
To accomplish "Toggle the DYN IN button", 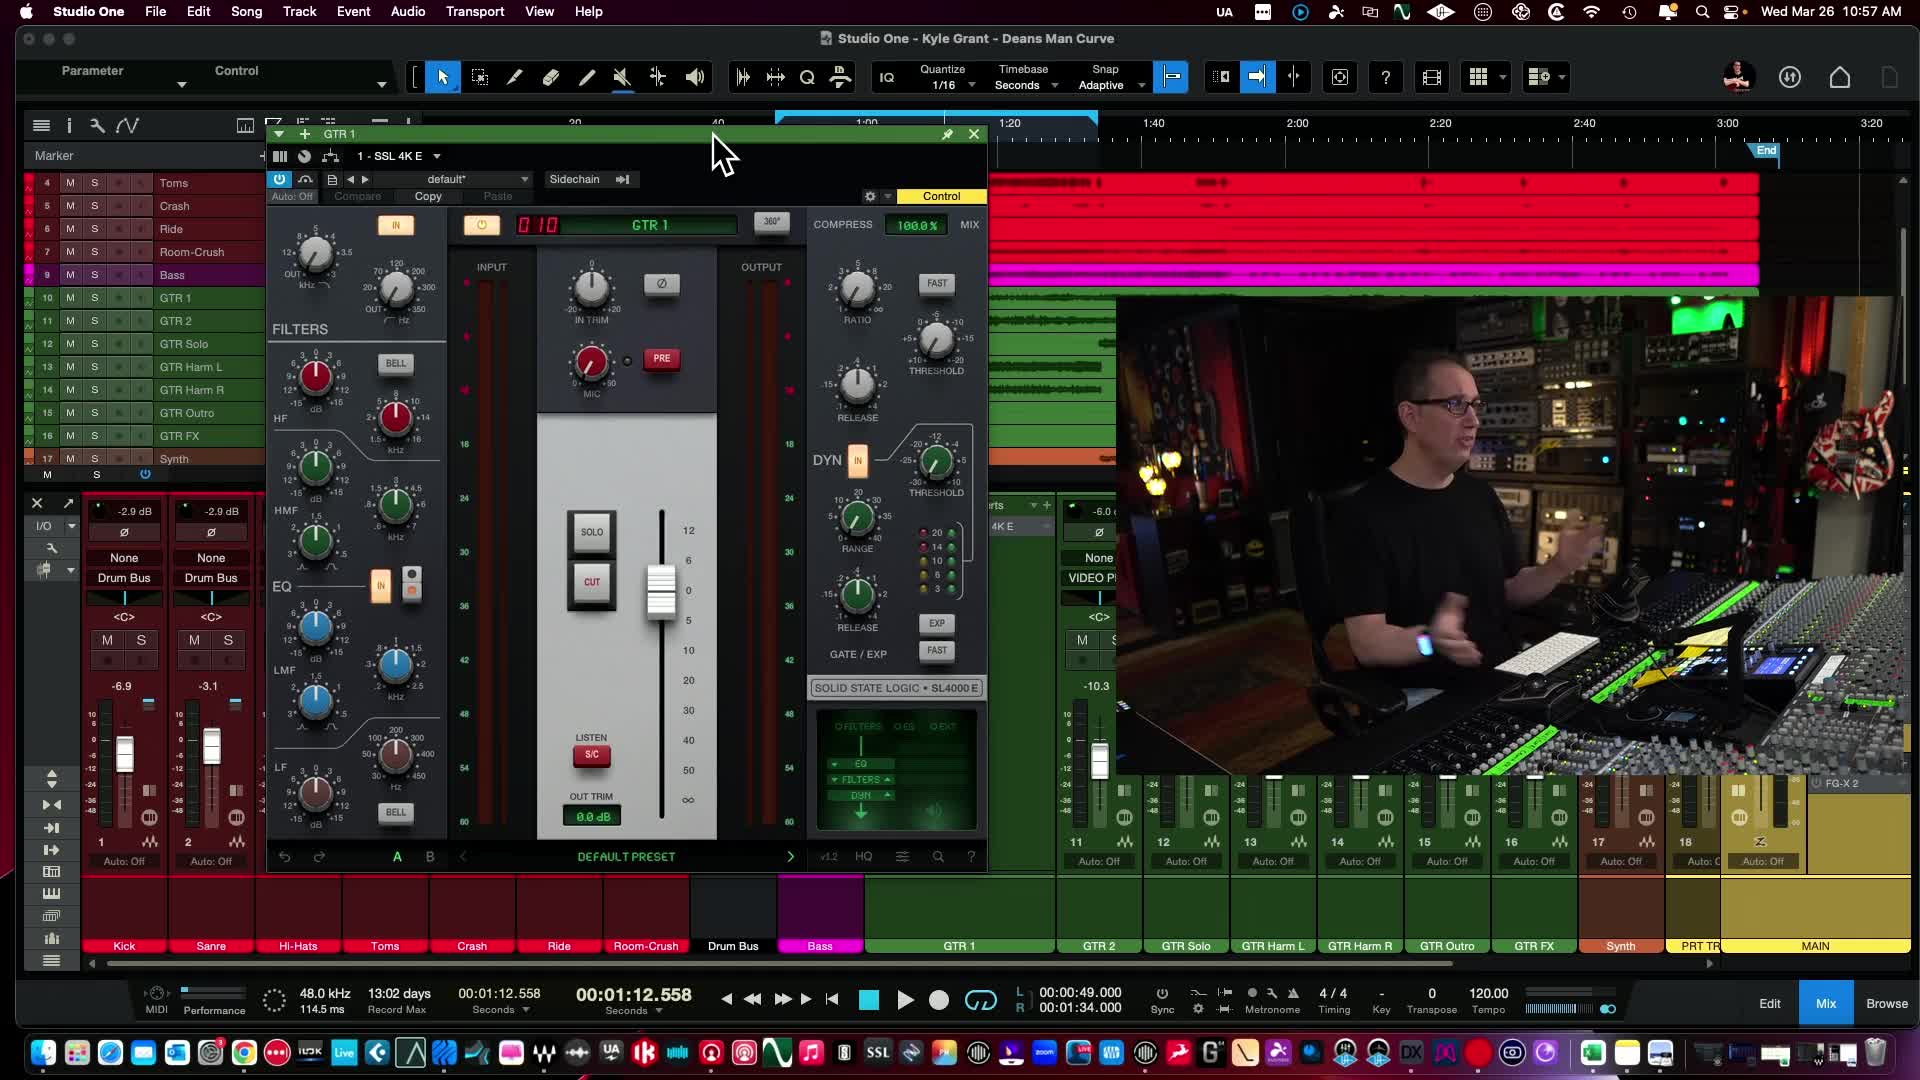I will pyautogui.click(x=857, y=461).
